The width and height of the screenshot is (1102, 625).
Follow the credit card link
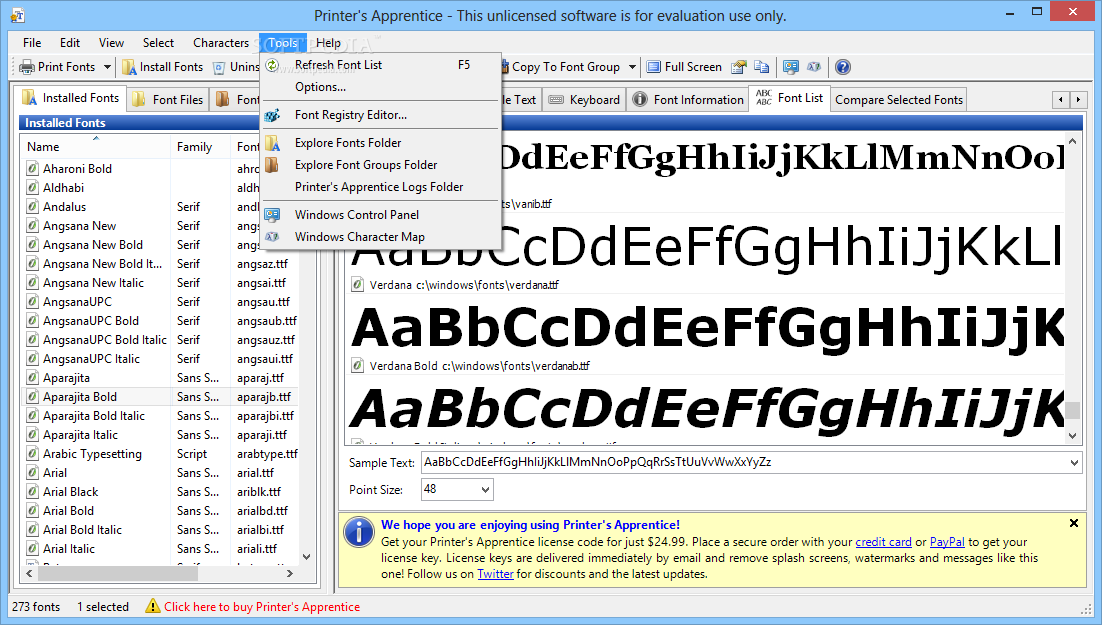click(x=883, y=542)
